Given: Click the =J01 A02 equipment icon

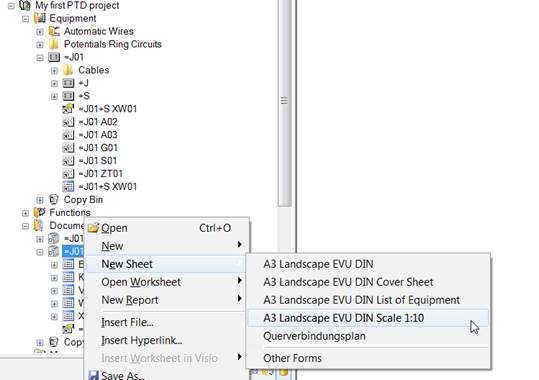Looking at the screenshot, I should (68, 122).
